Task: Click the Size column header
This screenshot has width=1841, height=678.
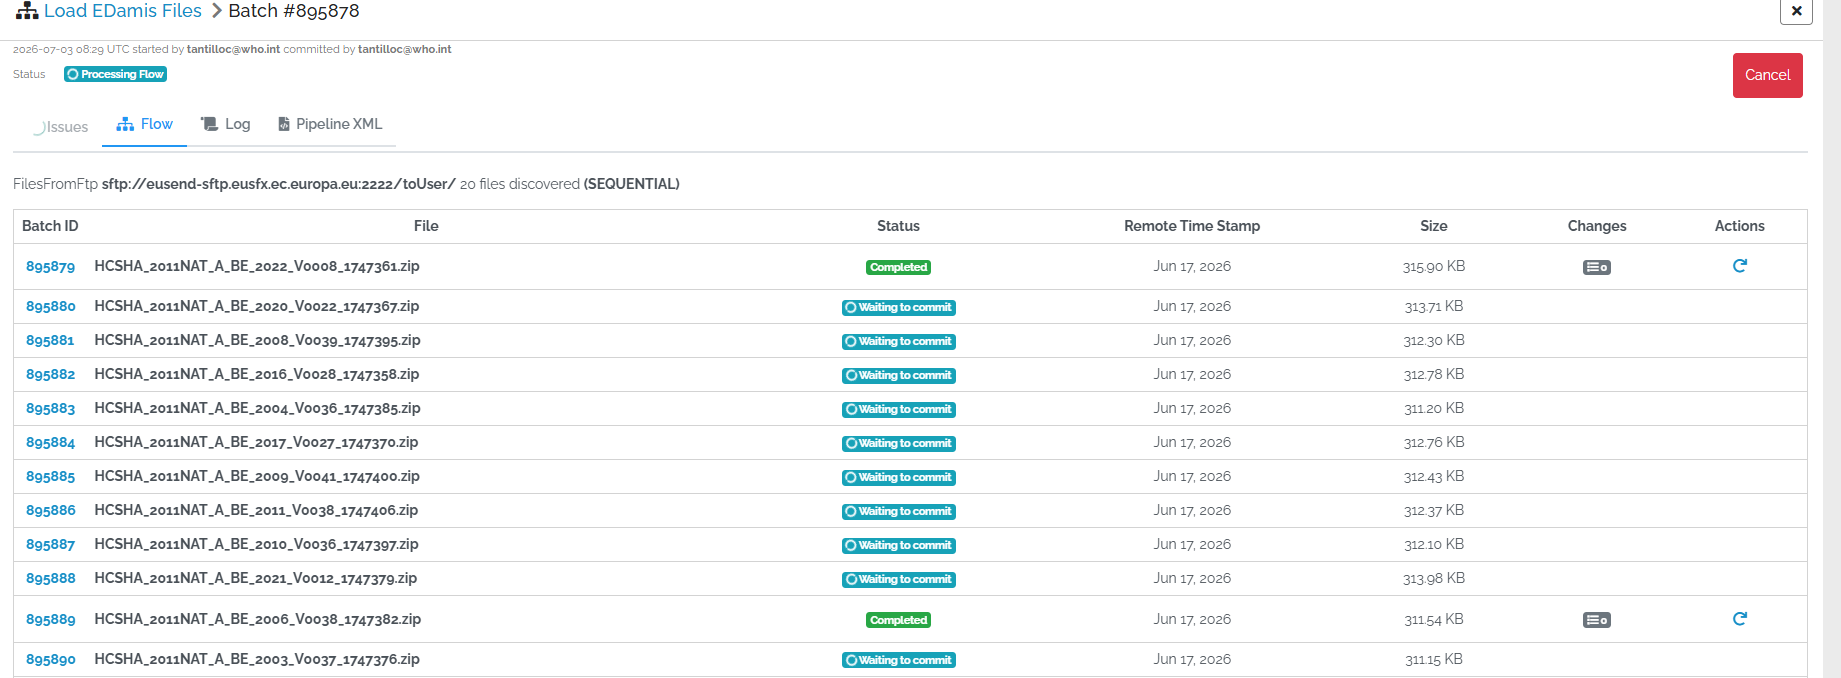Action: 1433,226
